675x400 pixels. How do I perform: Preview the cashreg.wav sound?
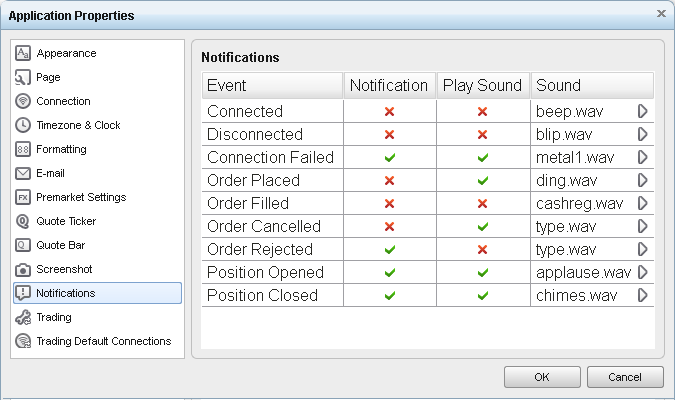click(x=643, y=203)
